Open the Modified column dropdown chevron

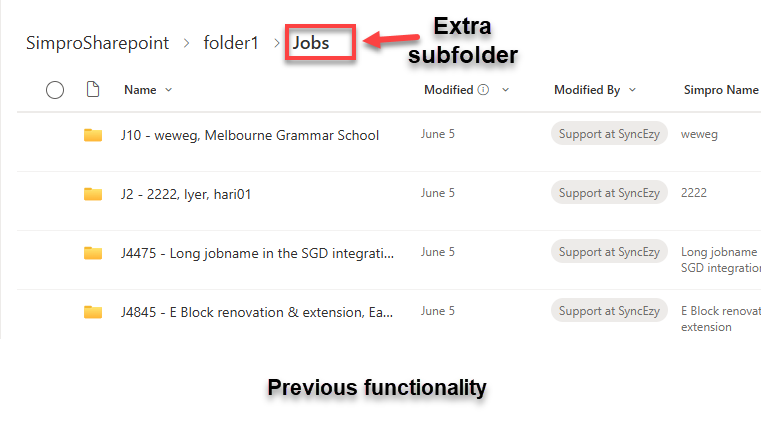click(x=505, y=90)
